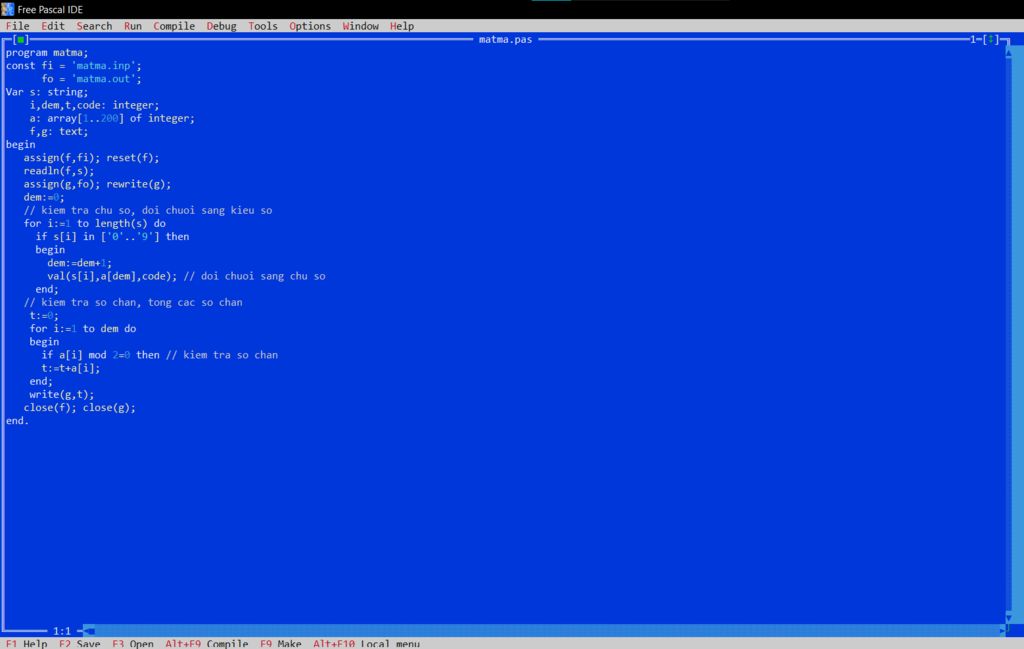Click the 'for i:=1 to dem do' line
The width and height of the screenshot is (1024, 649).
(83, 328)
